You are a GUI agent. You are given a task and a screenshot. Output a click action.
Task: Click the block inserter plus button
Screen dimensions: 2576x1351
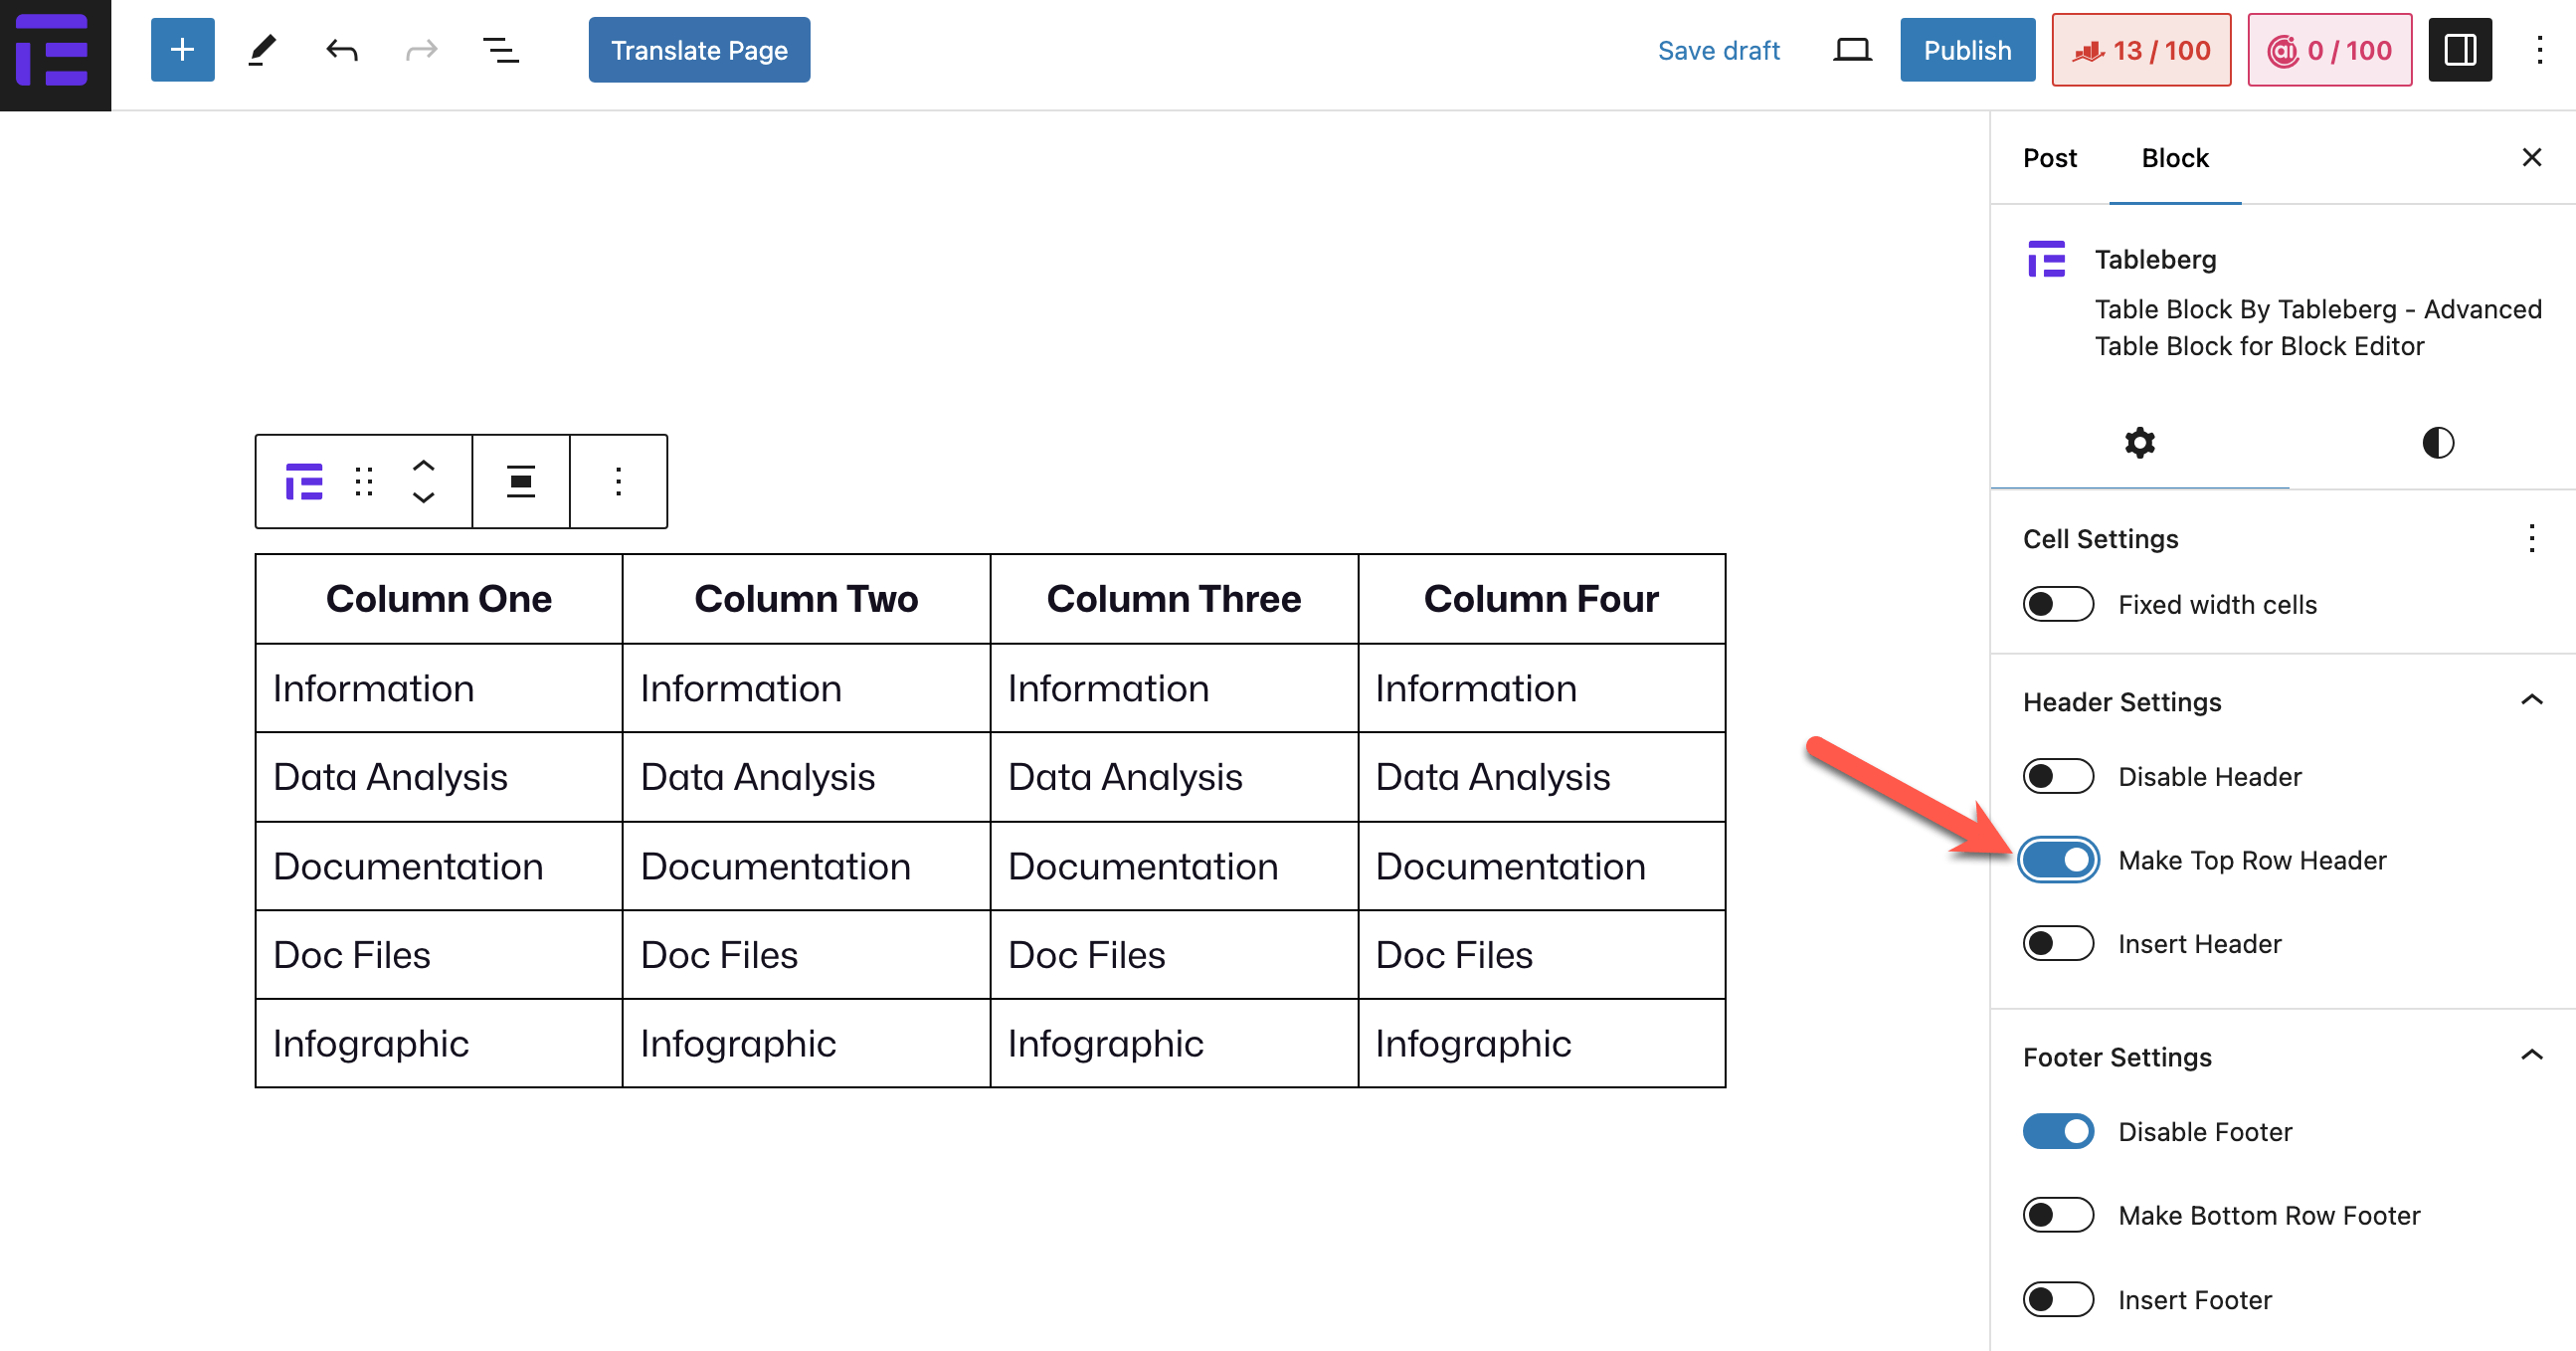coord(182,50)
